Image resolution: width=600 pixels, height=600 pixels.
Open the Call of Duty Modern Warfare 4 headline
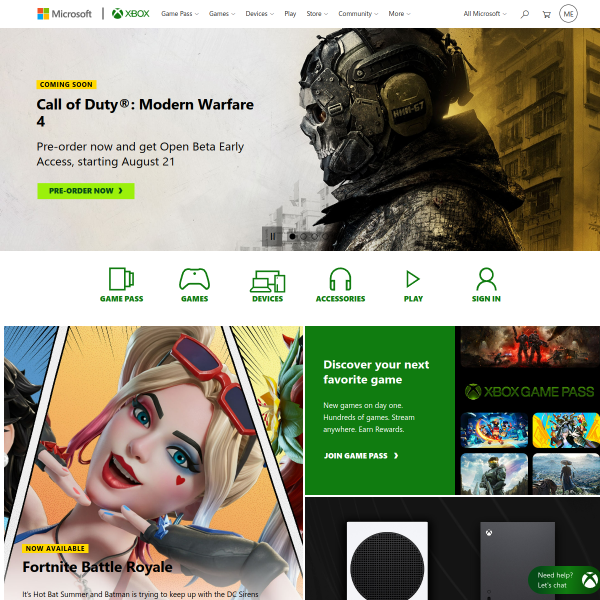tap(145, 112)
